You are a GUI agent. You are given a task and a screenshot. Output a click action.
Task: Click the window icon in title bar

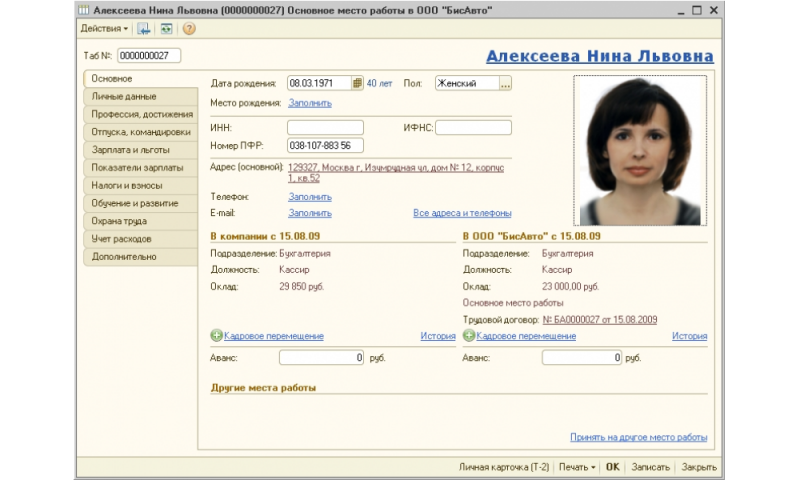[84, 9]
